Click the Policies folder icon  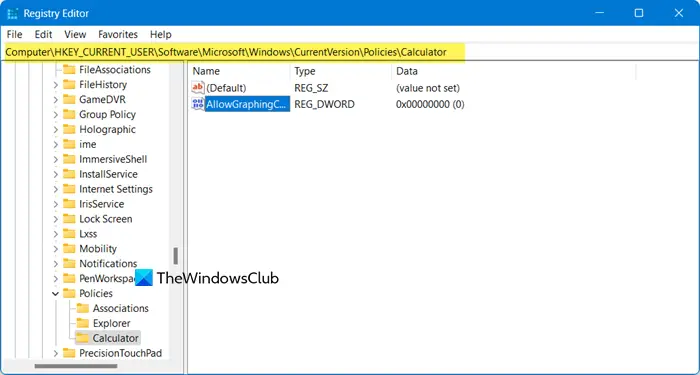click(69, 293)
